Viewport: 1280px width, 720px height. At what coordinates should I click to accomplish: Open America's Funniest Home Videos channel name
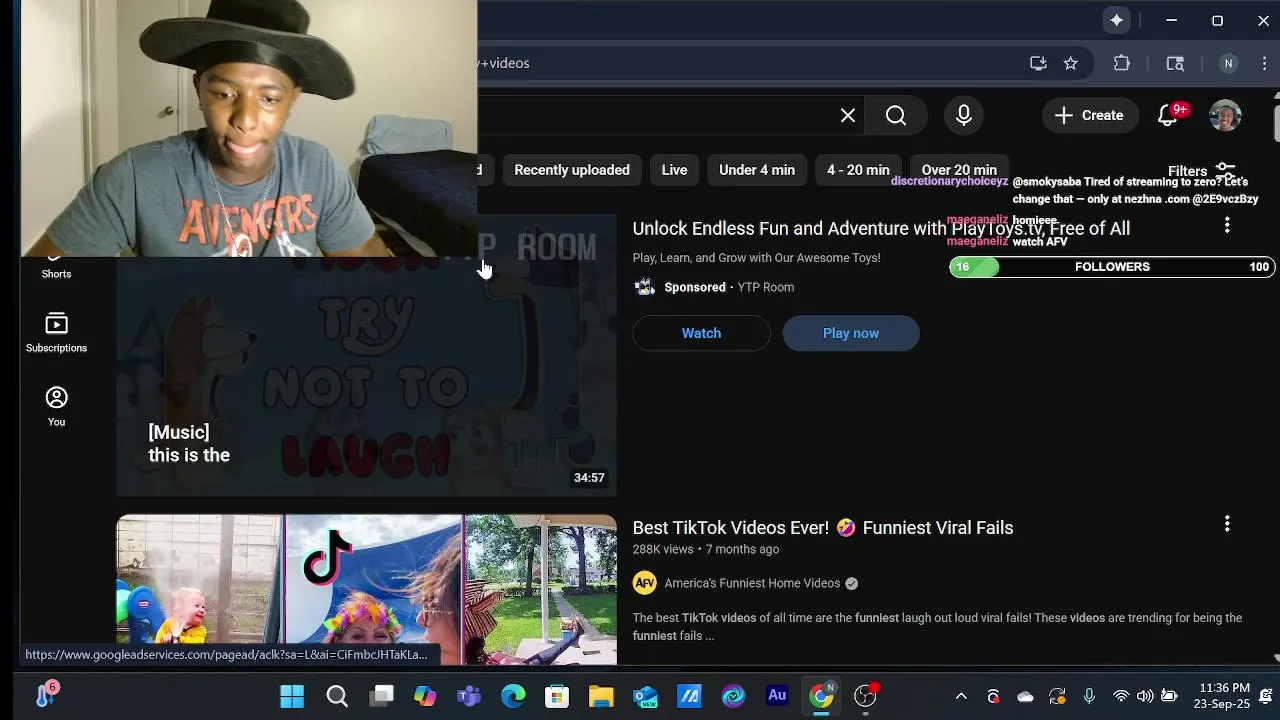pyautogui.click(x=752, y=583)
